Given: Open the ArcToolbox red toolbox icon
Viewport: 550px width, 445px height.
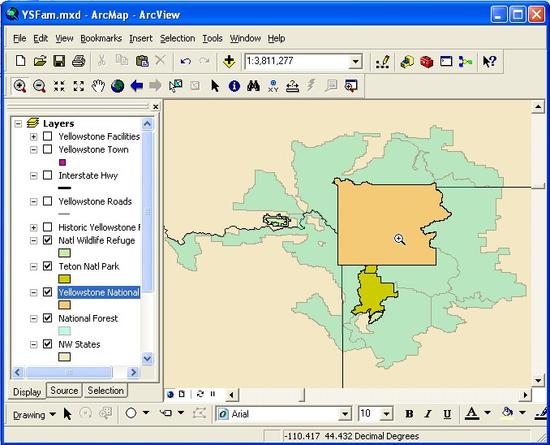Looking at the screenshot, I should click(427, 62).
